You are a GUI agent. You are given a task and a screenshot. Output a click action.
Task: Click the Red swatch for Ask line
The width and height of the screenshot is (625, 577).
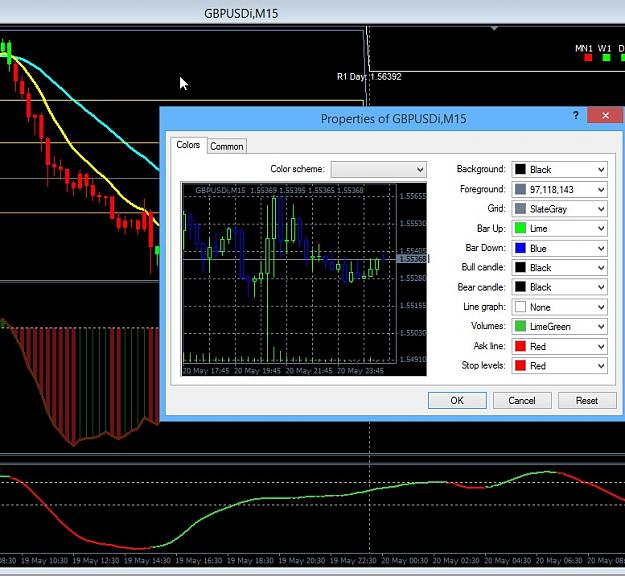(520, 346)
